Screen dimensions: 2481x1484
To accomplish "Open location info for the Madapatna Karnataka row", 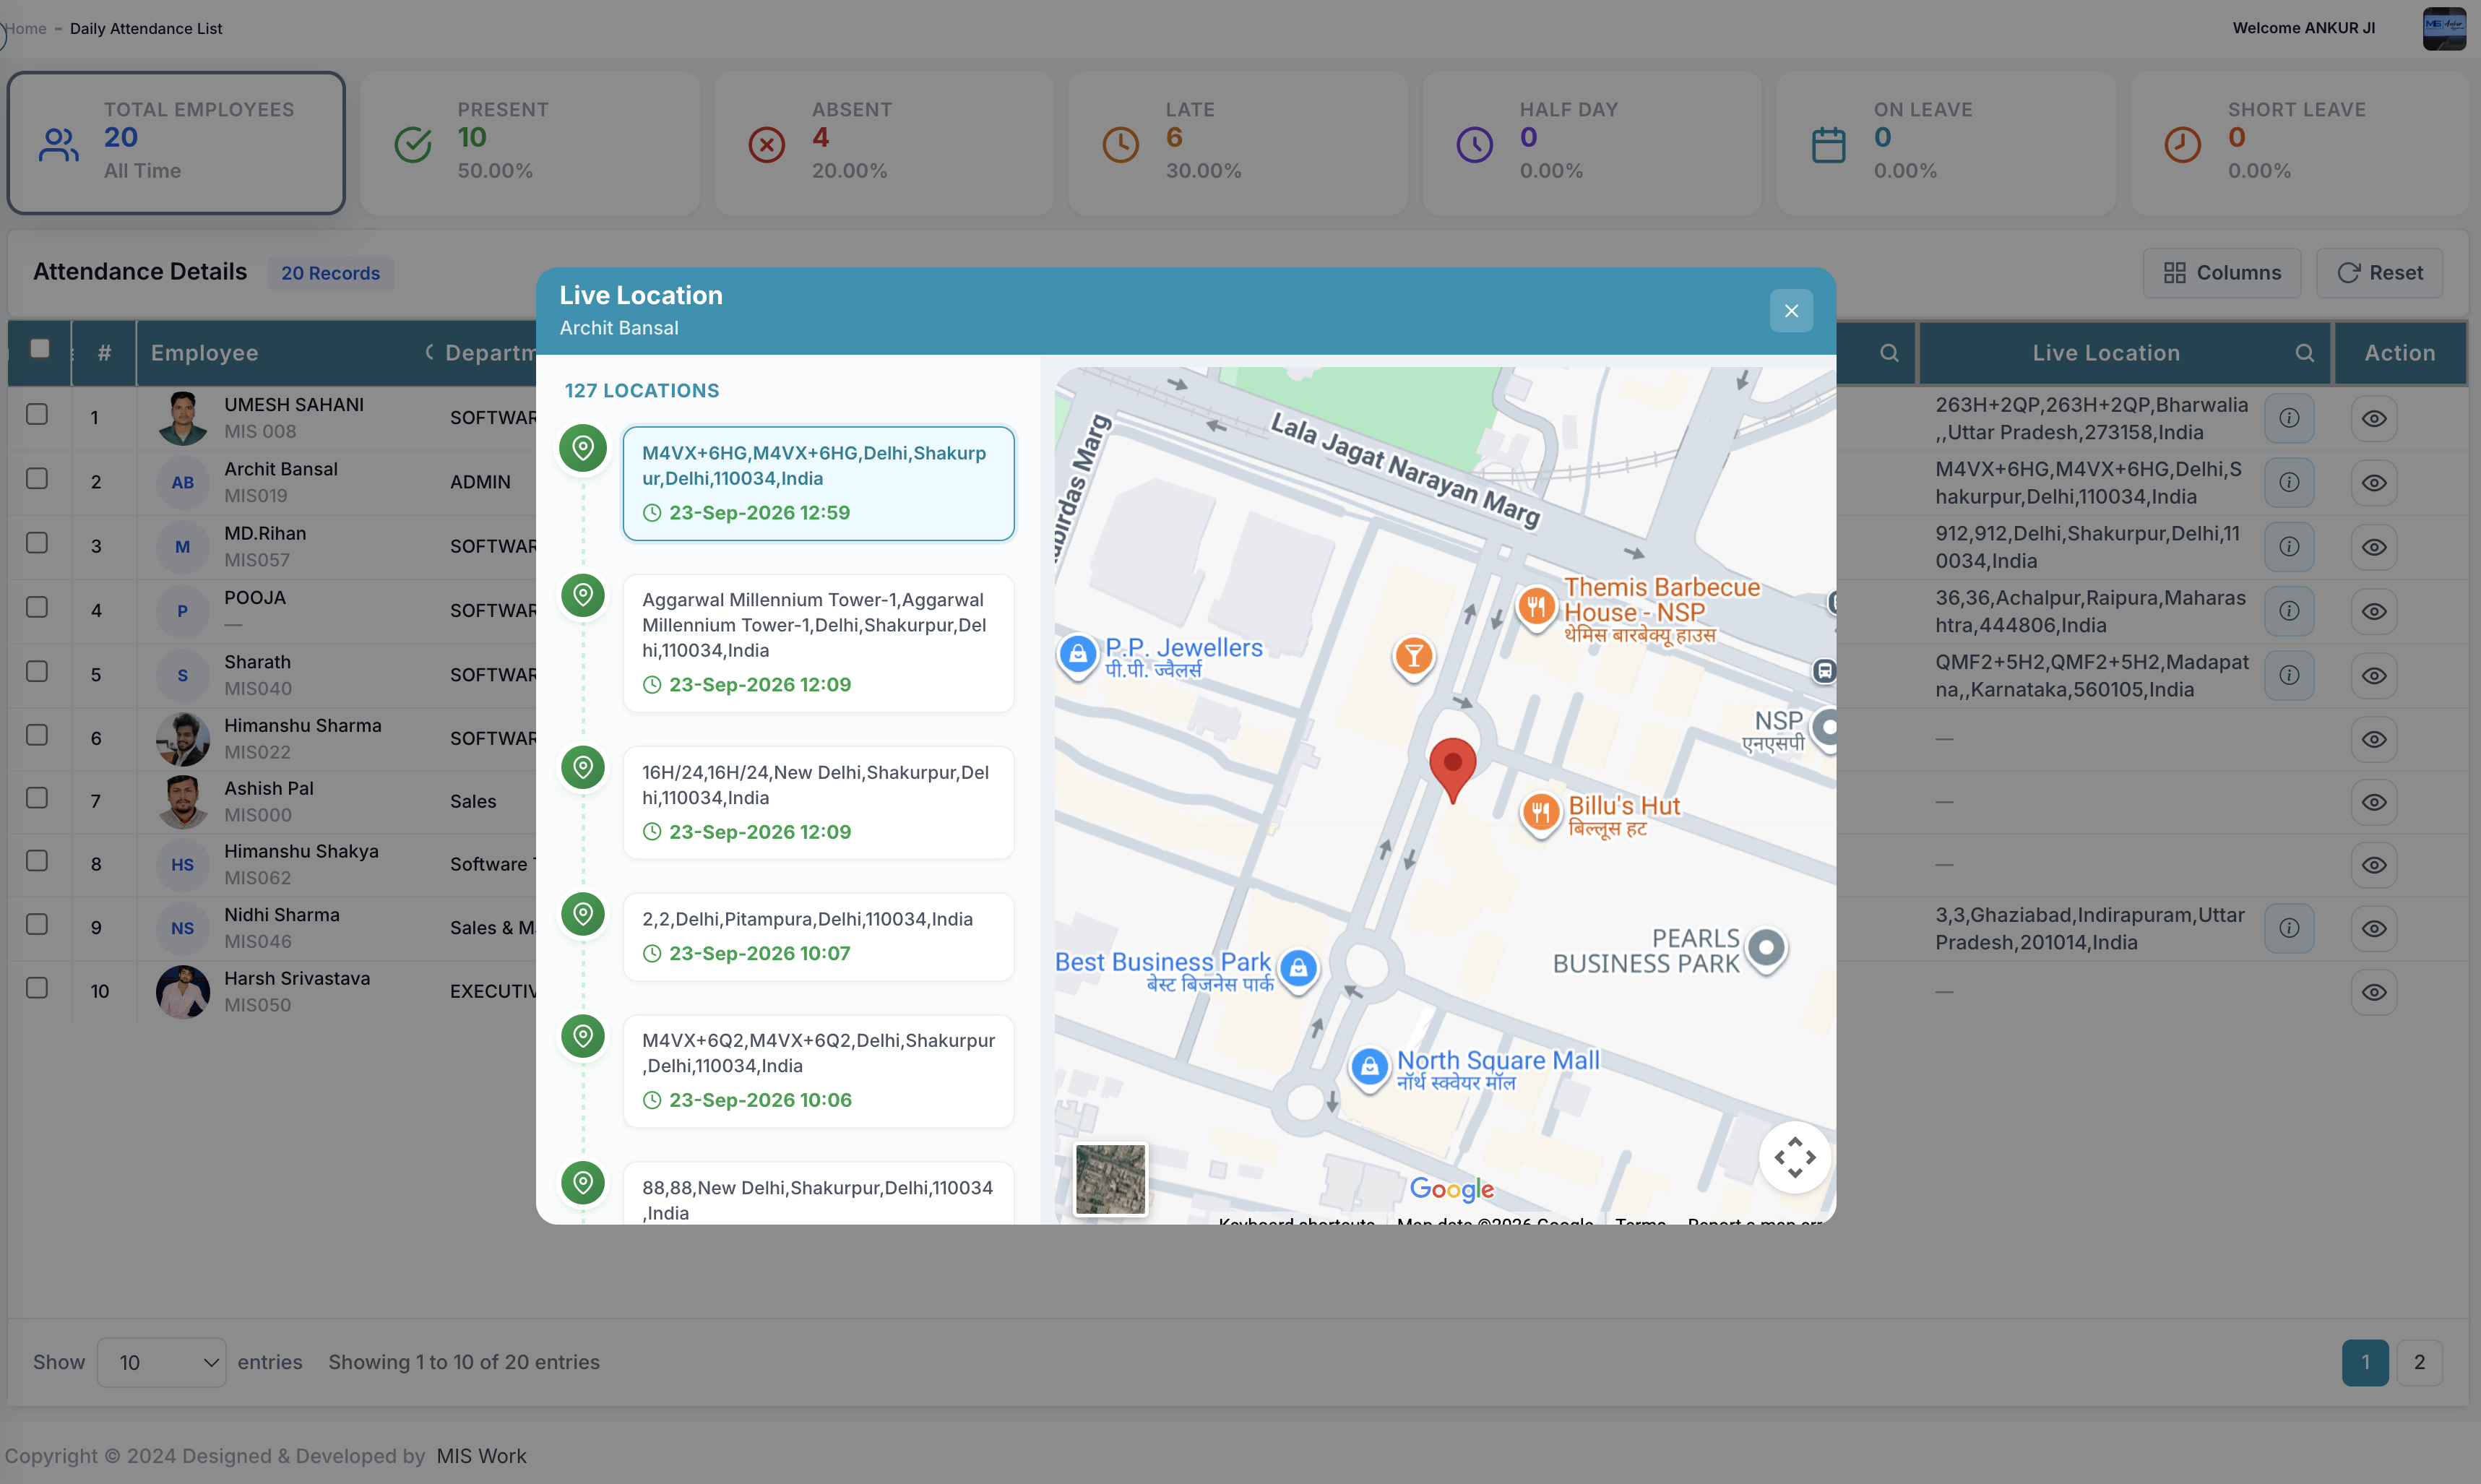I will point(2288,676).
